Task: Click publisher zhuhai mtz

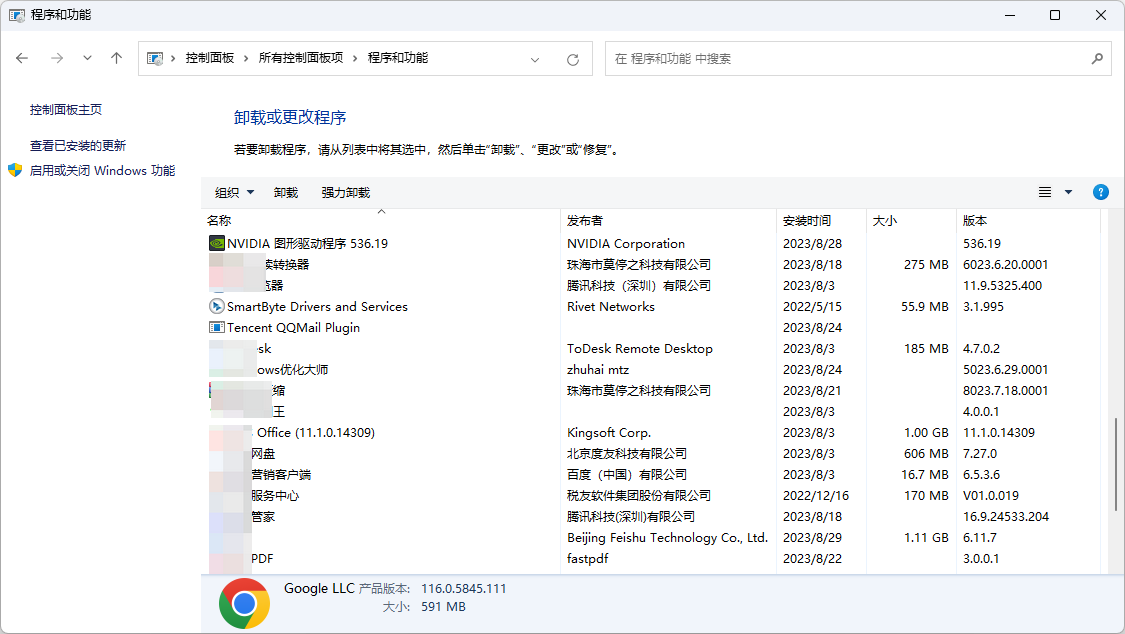Action: pyautogui.click(x=598, y=370)
